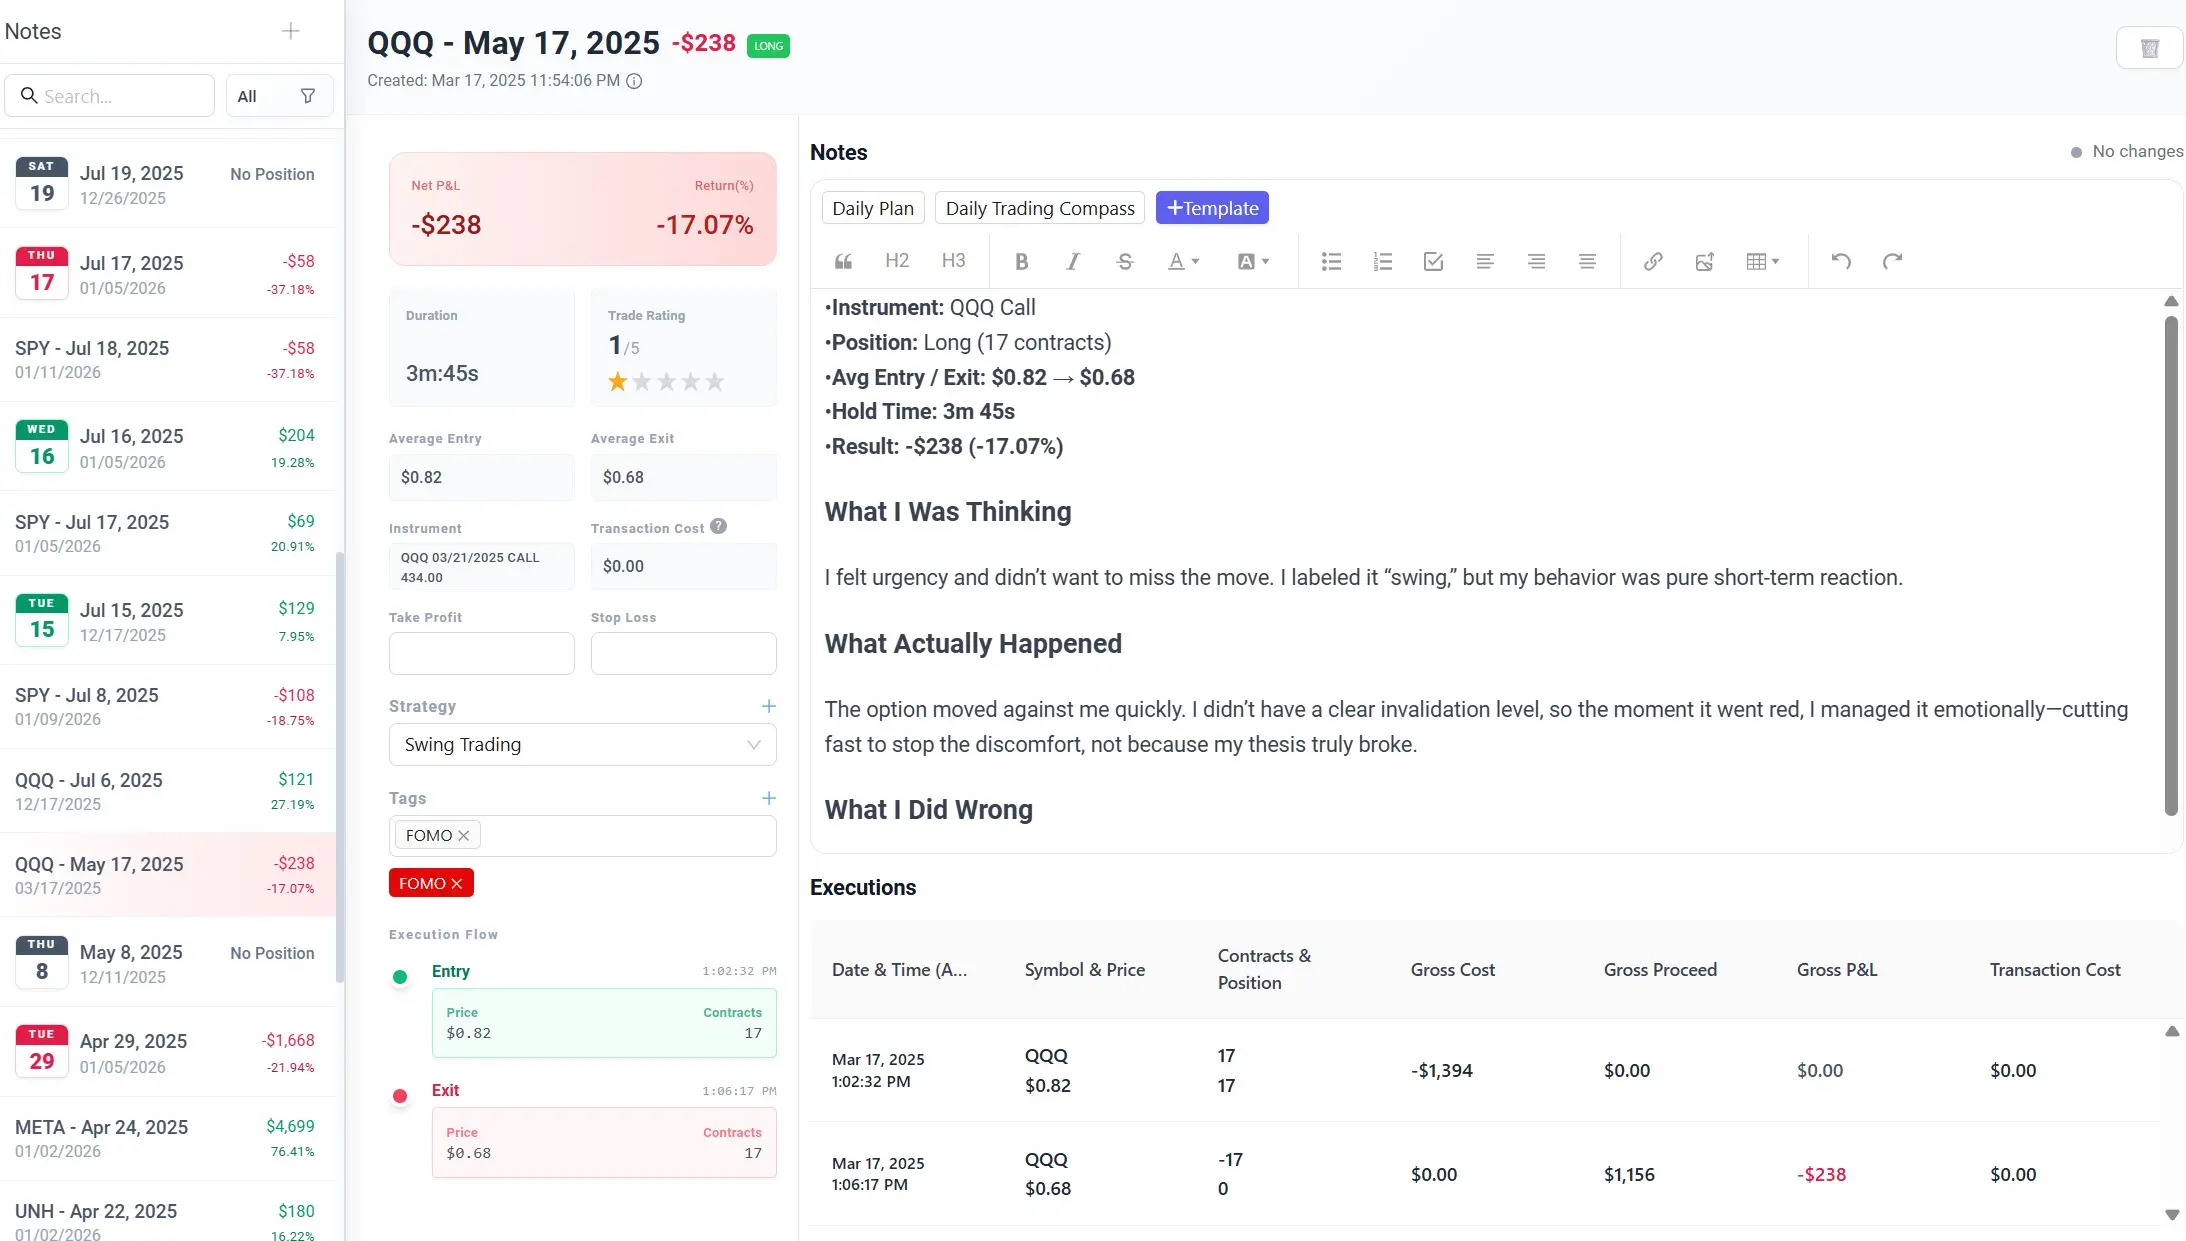Apply strikethrough to note text
The height and width of the screenshot is (1241, 2186).
click(1124, 261)
